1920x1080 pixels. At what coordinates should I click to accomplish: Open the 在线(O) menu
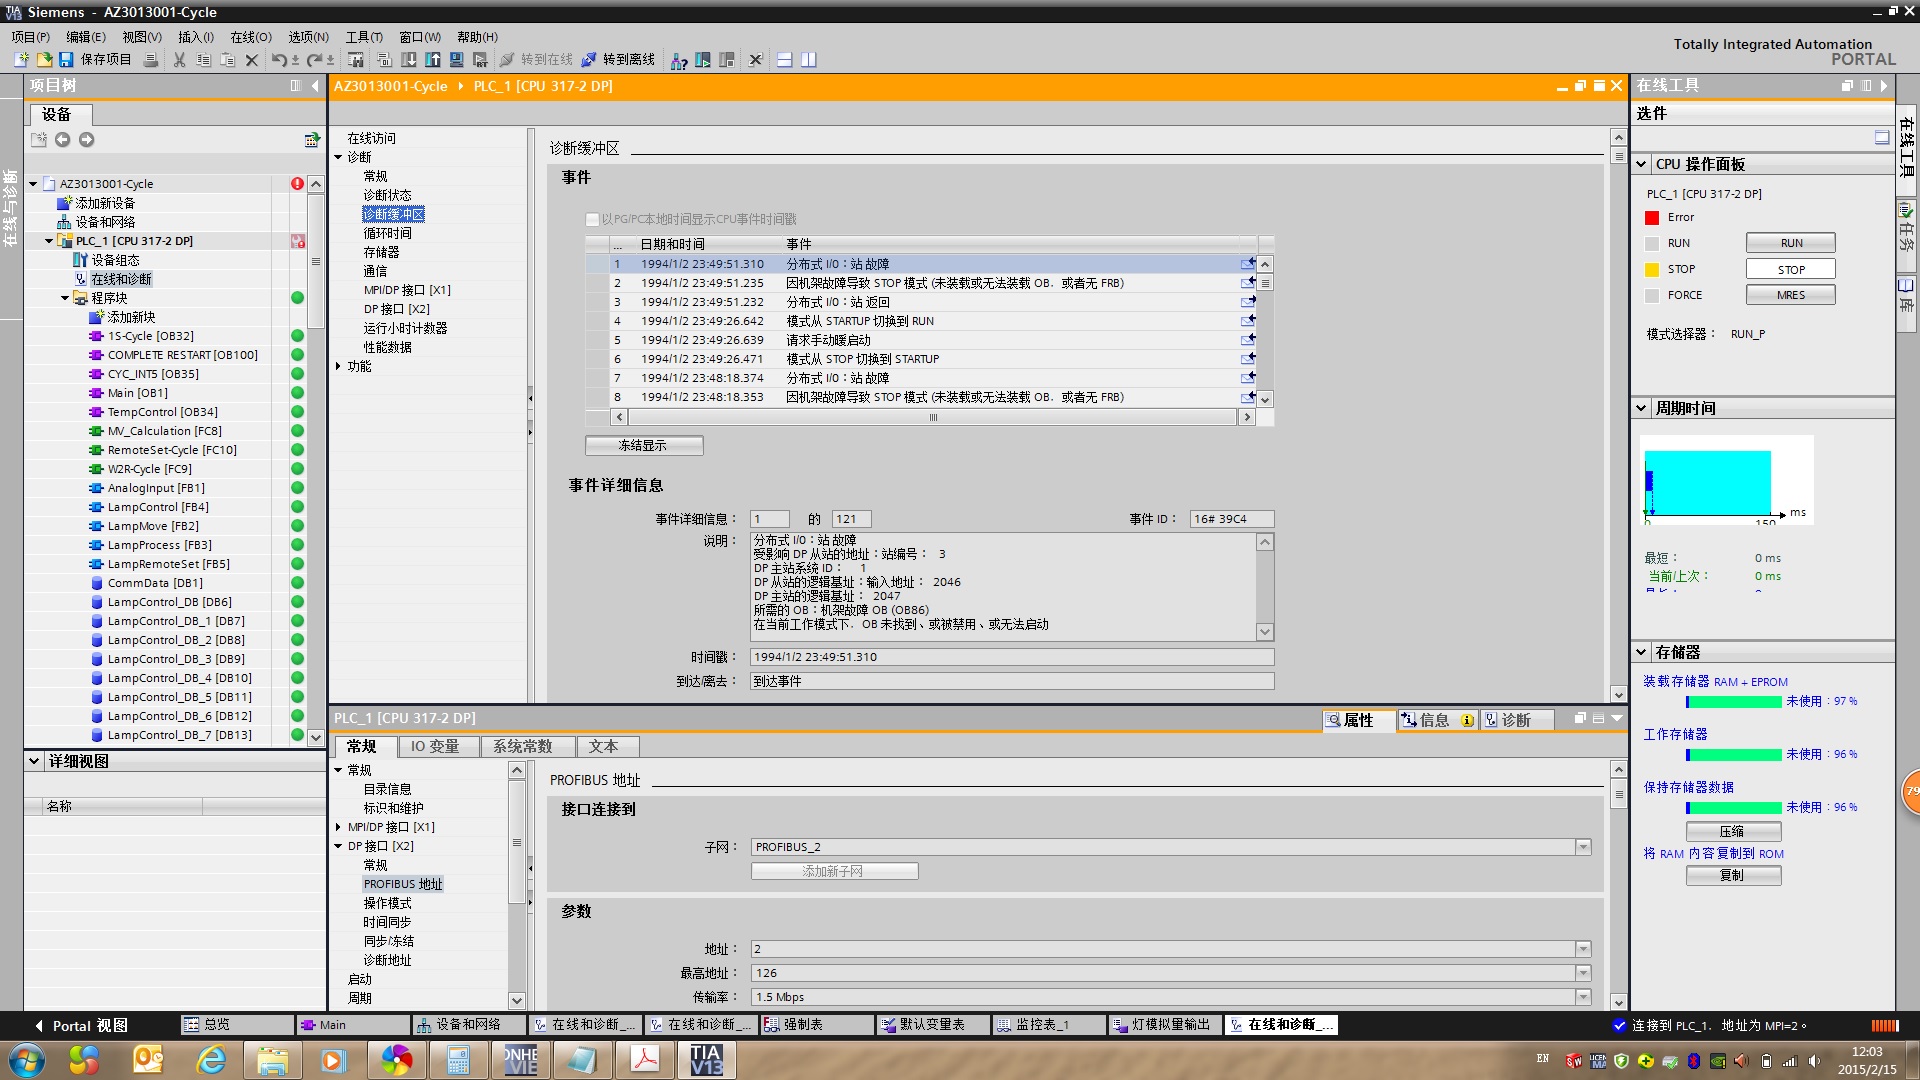[250, 37]
